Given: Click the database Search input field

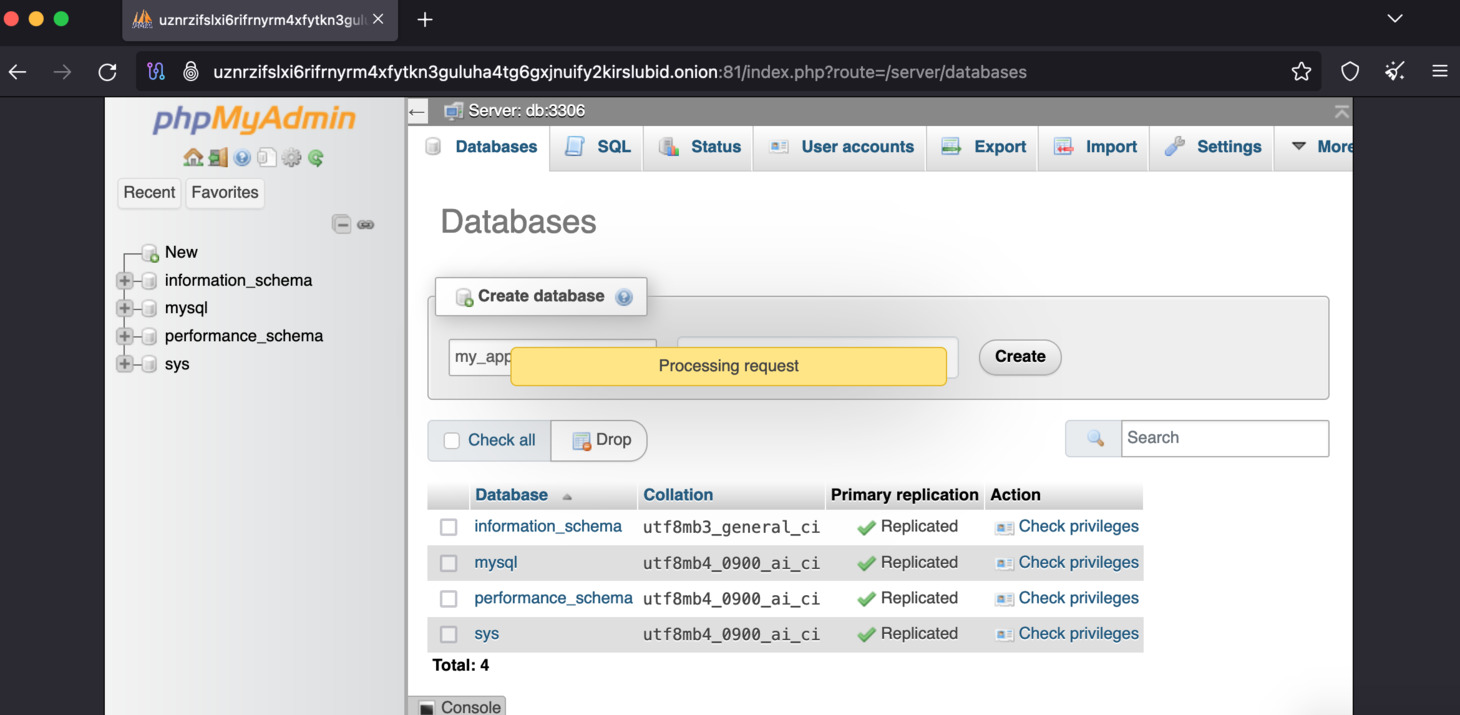Looking at the screenshot, I should (x=1225, y=439).
